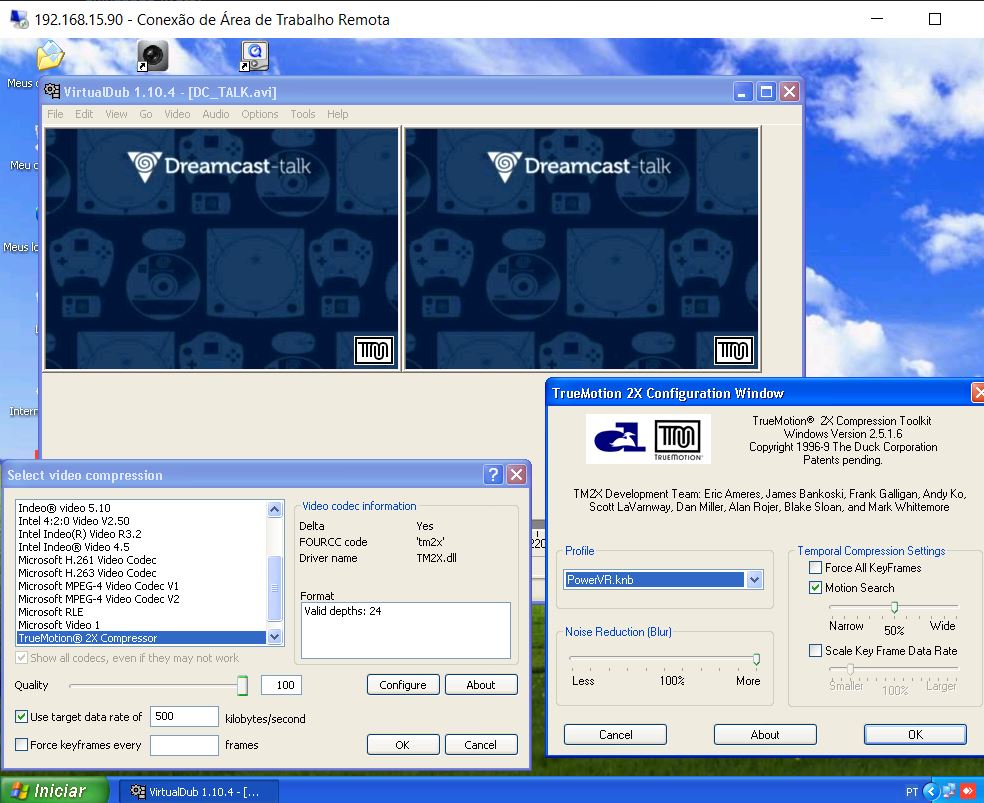Enable Scale Key Frame Data Rate checkbox

(x=815, y=651)
